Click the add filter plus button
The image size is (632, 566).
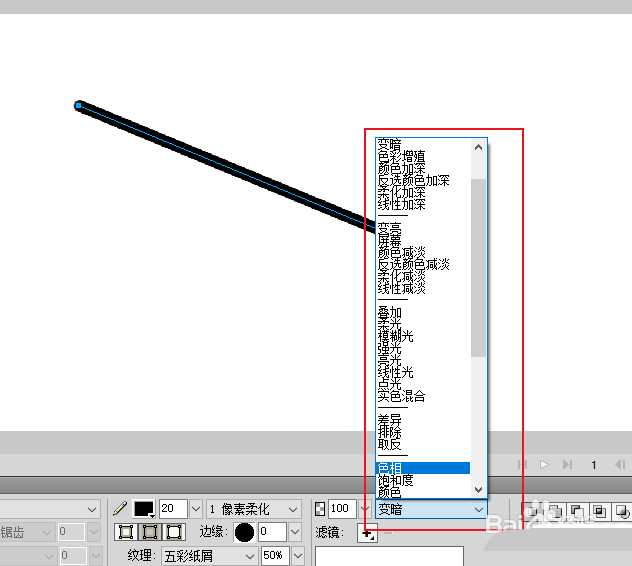click(368, 534)
